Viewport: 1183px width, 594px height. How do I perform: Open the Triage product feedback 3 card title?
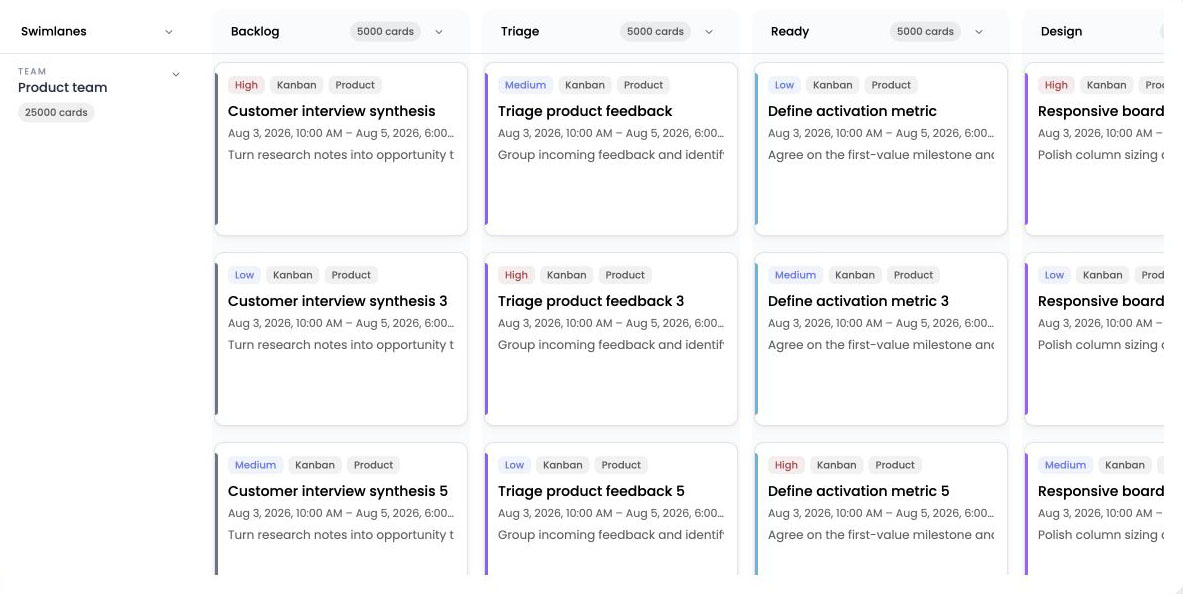coord(591,301)
